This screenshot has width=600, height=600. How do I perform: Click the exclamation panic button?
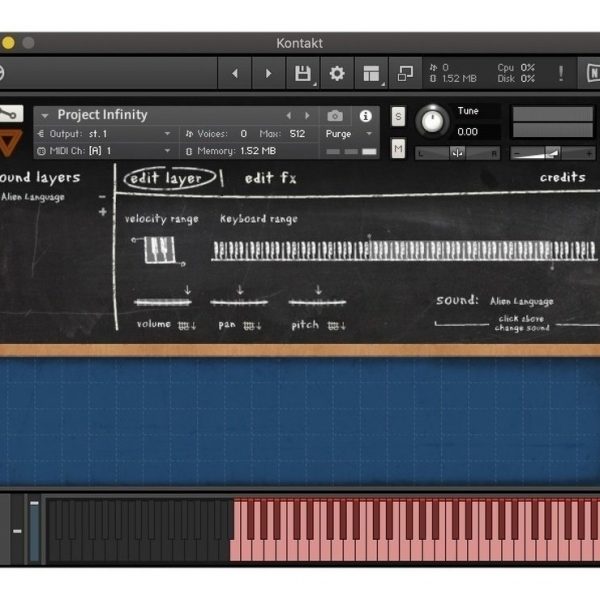click(x=561, y=73)
